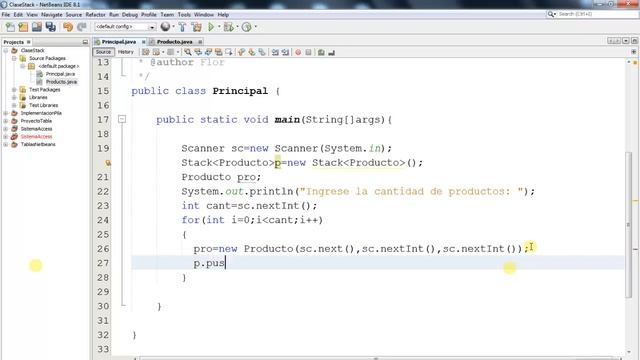Click the globe browser icon in toolbar
Viewport: 640px width, 360px height.
pos(165,27)
